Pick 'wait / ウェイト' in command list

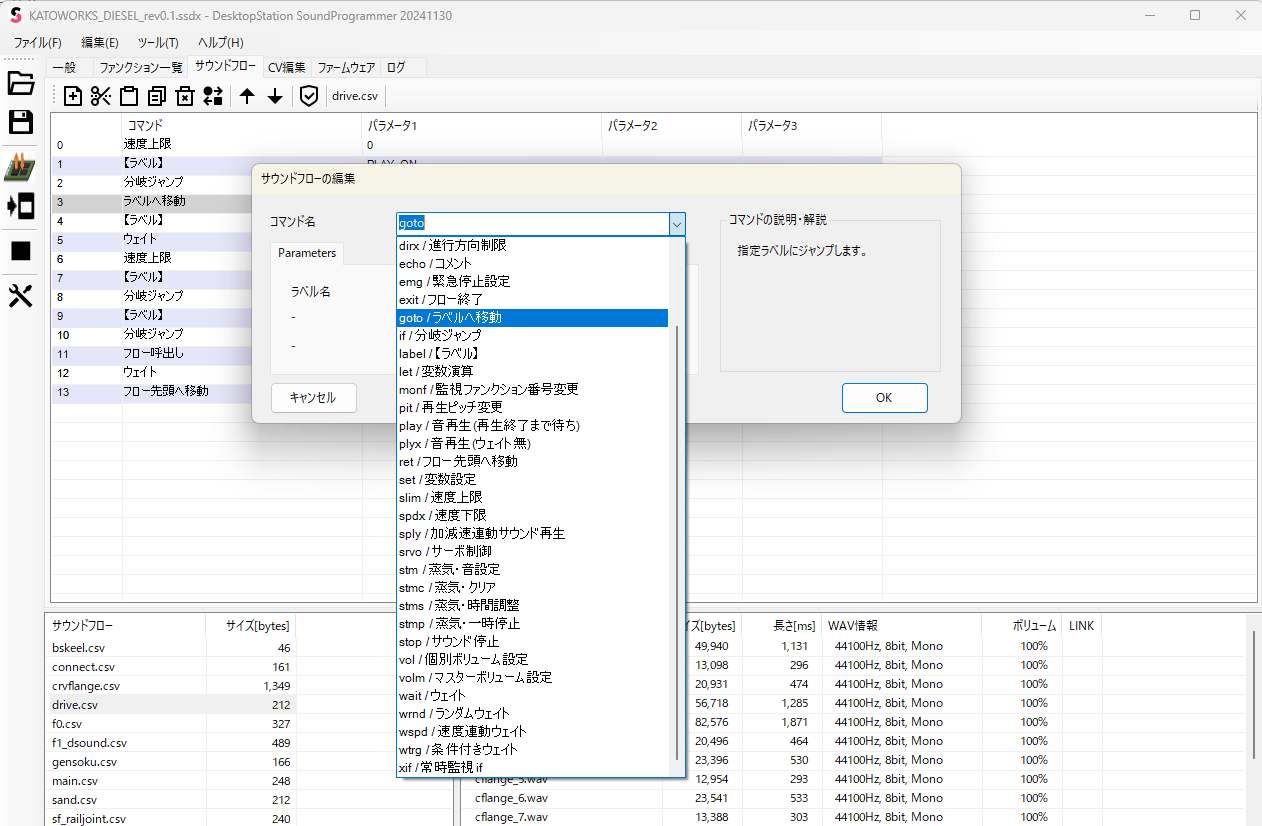click(x=432, y=695)
